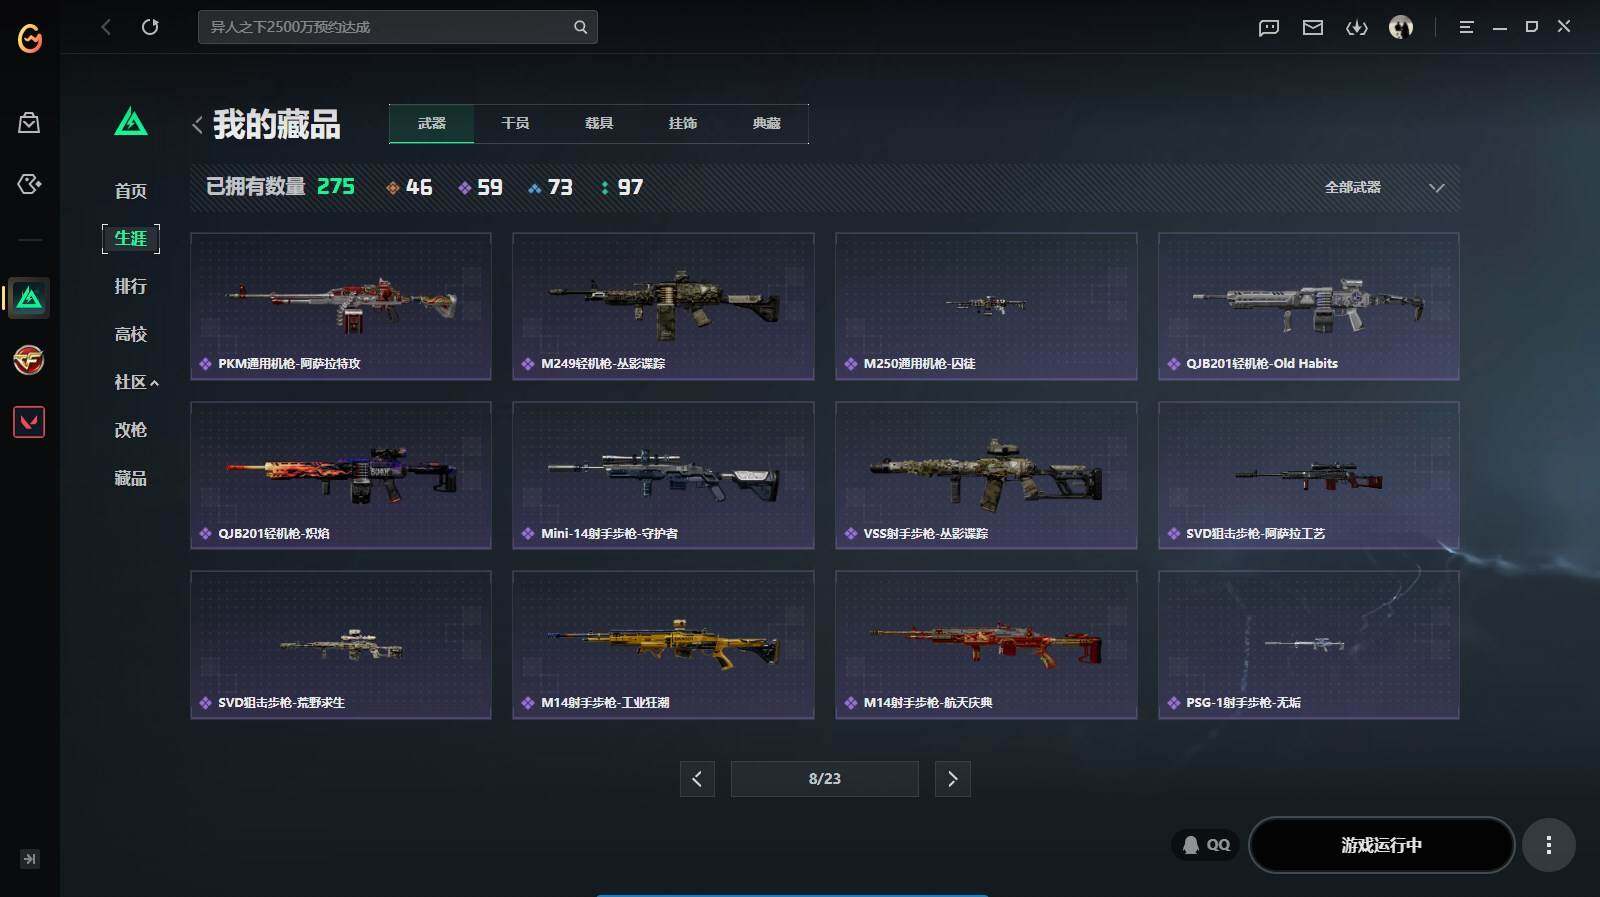Open the download manager icon
Image resolution: width=1600 pixels, height=897 pixels.
(1357, 27)
